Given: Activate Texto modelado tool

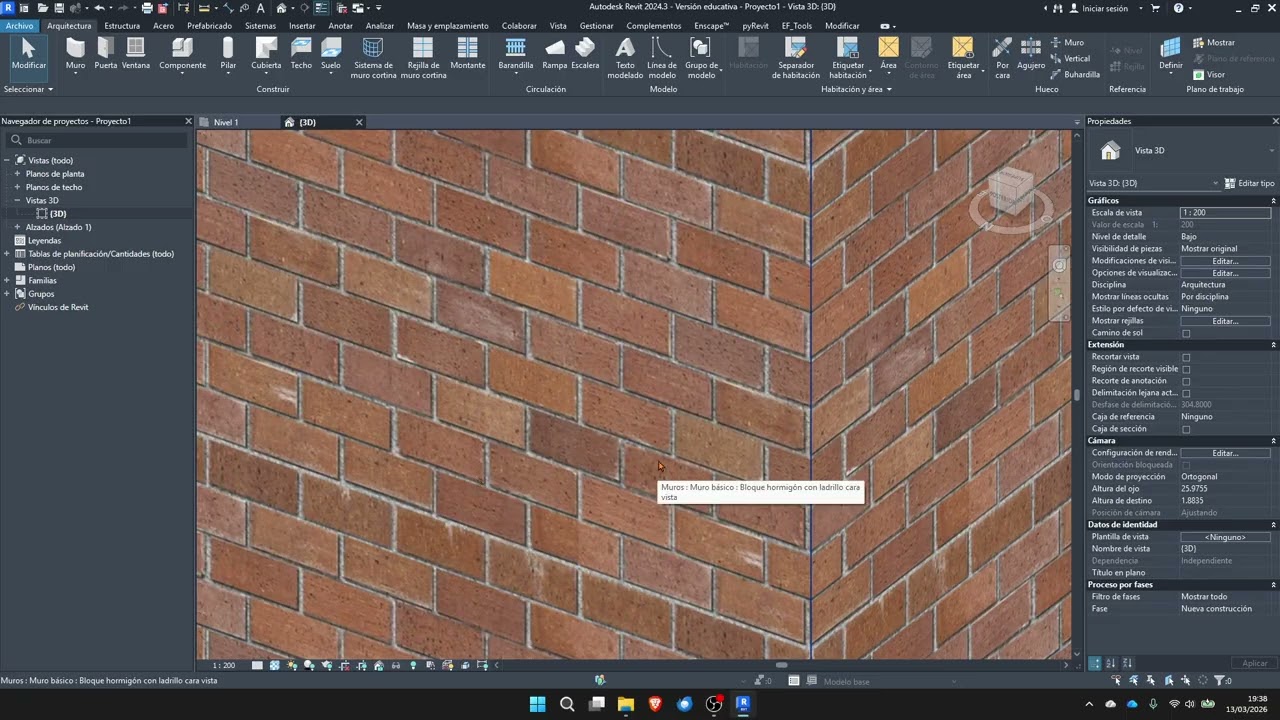Looking at the screenshot, I should [x=625, y=58].
